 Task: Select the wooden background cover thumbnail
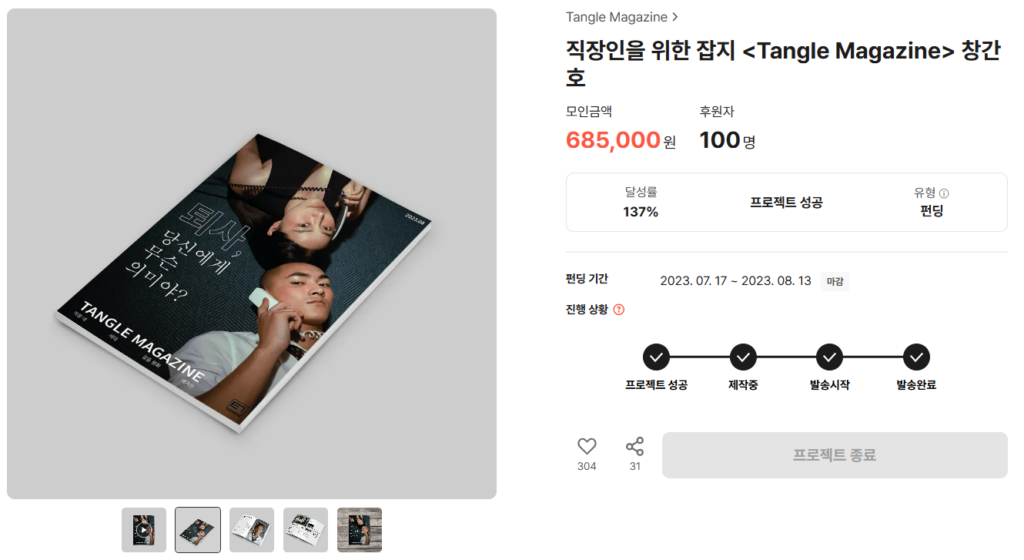359,530
